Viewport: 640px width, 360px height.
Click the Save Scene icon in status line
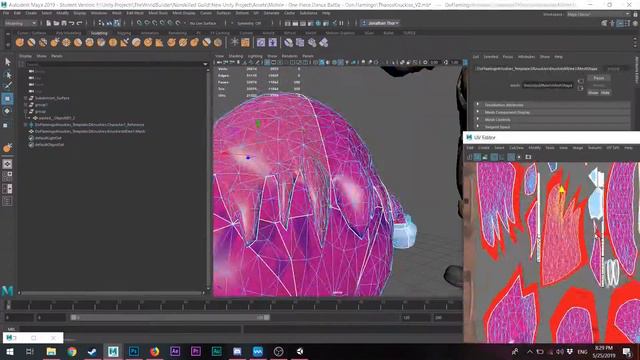[64, 23]
